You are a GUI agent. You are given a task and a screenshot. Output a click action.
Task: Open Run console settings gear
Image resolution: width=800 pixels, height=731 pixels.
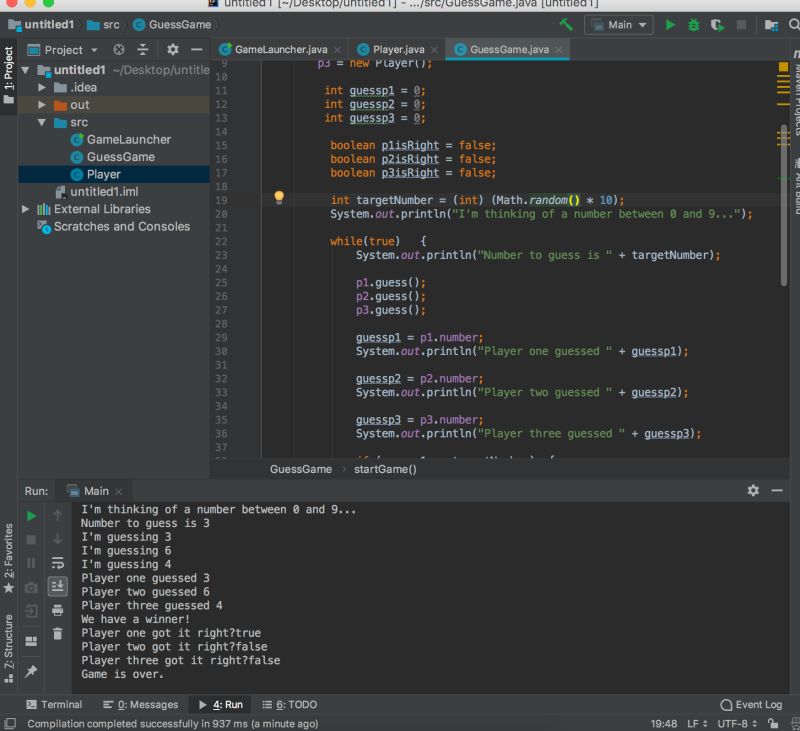tap(753, 490)
